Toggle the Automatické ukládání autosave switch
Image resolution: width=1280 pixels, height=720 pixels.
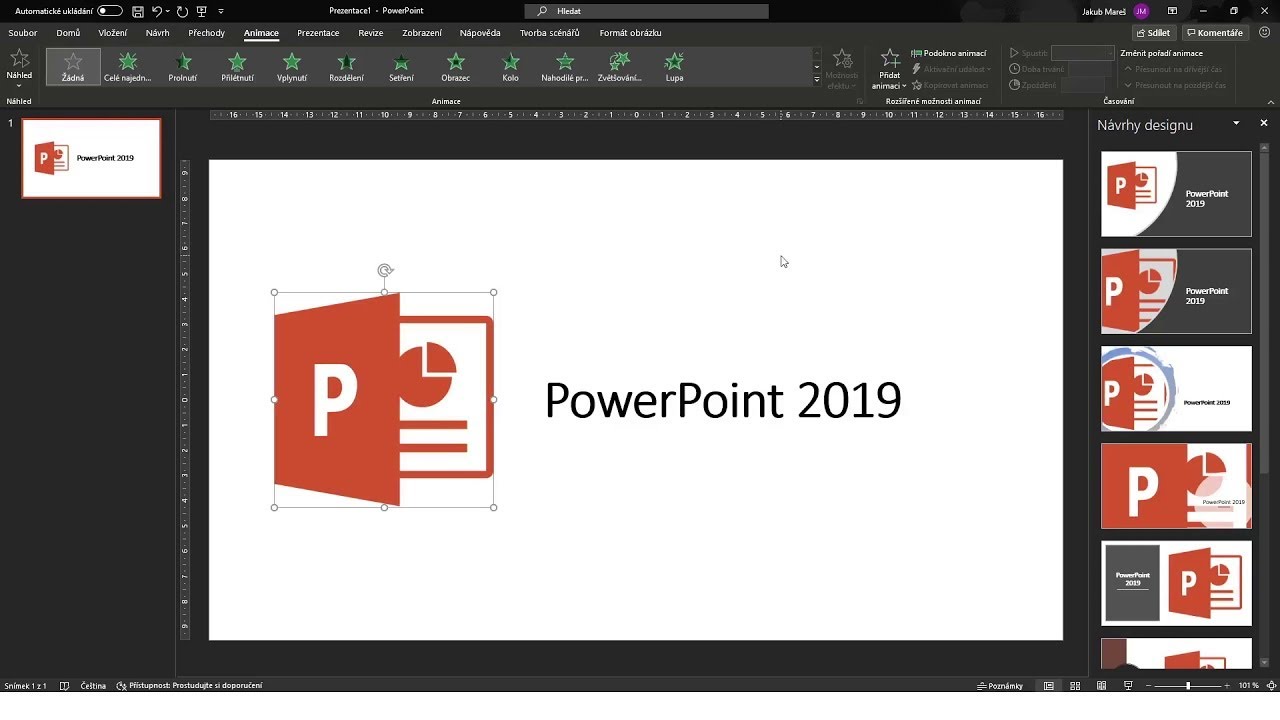[x=110, y=11]
